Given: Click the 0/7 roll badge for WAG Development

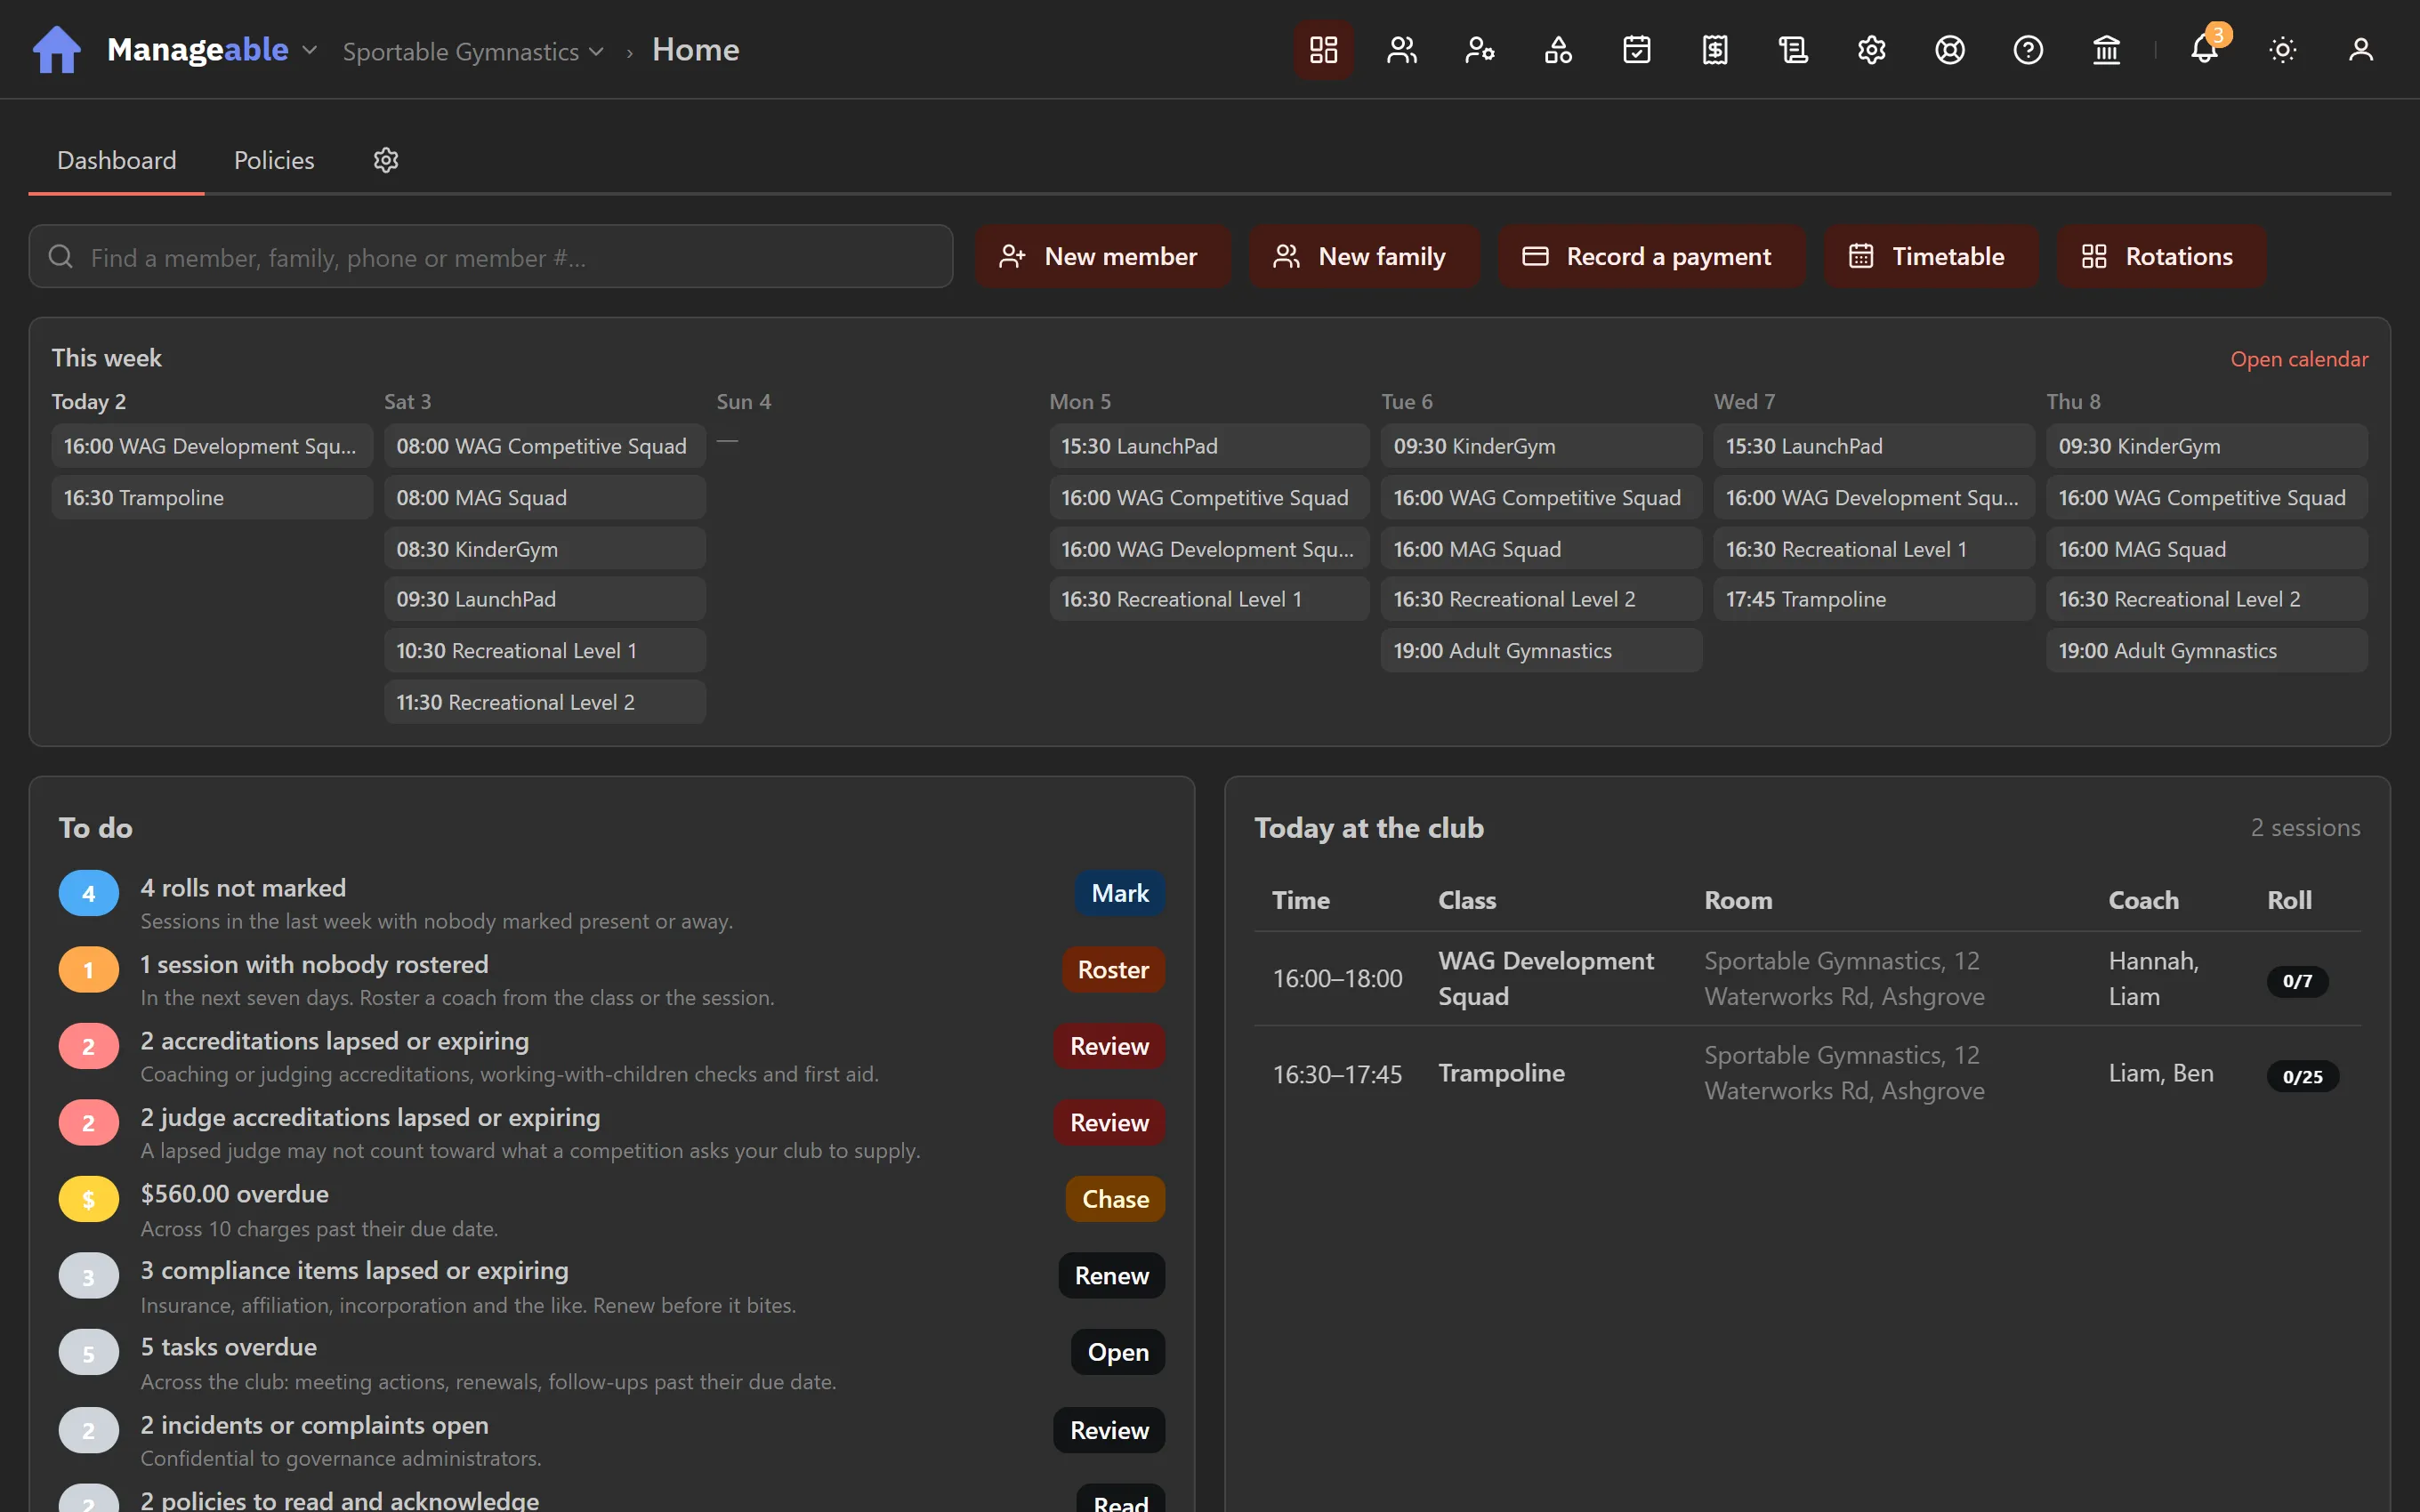Looking at the screenshot, I should point(2297,981).
